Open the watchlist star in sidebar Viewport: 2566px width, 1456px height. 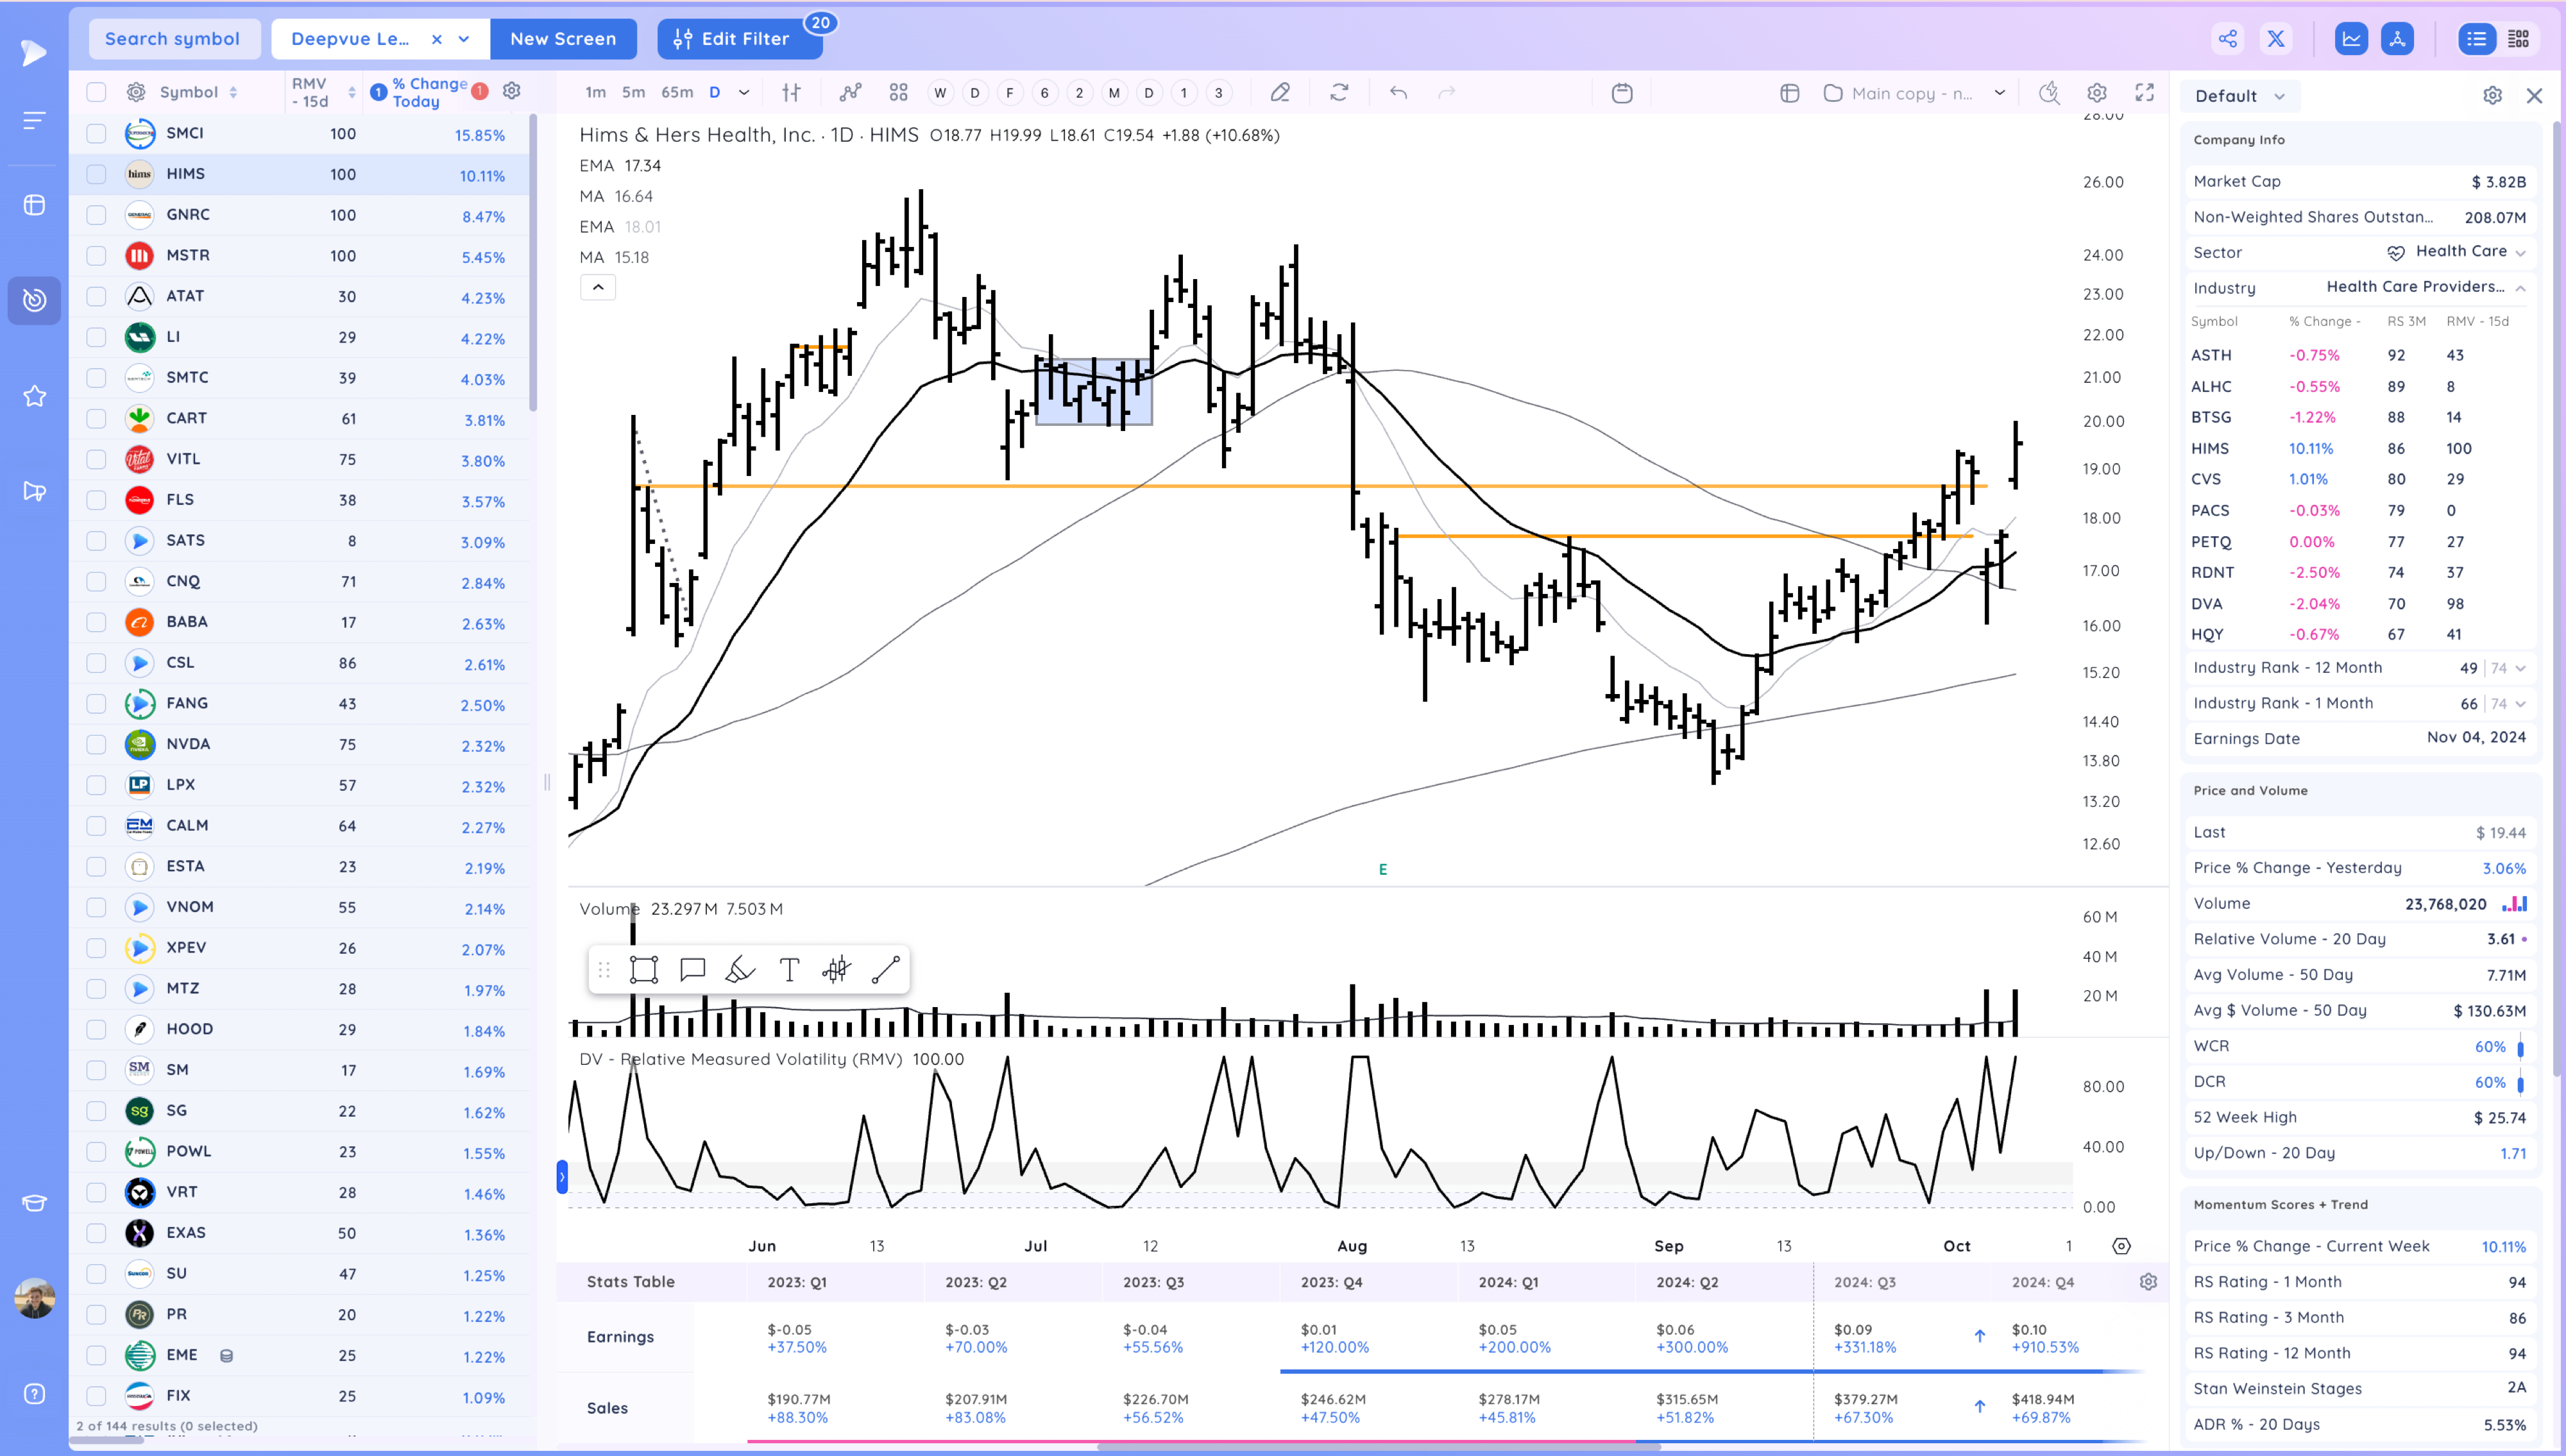tap(35, 396)
